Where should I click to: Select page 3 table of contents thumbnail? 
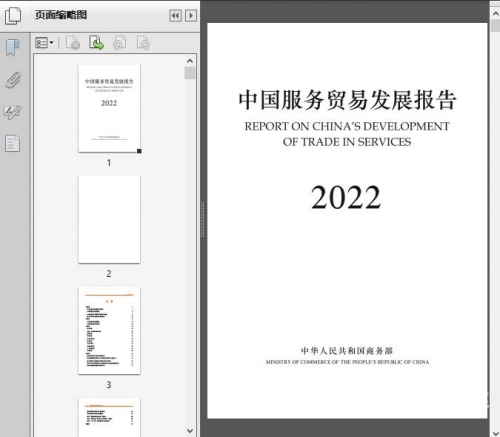[109, 330]
